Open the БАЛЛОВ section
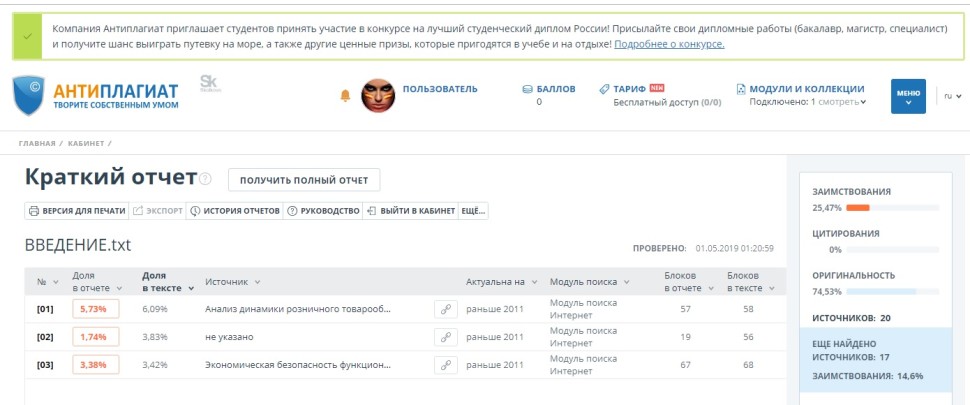 click(549, 89)
